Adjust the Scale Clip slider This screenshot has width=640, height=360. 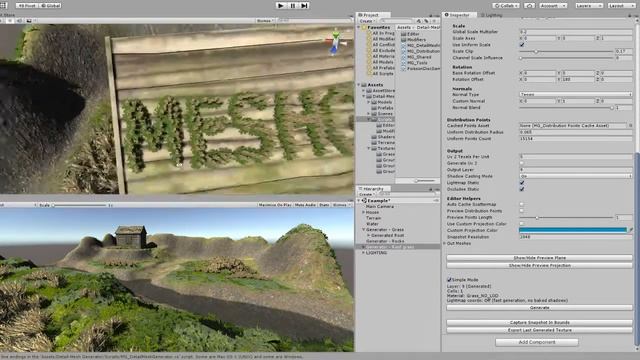(566, 51)
